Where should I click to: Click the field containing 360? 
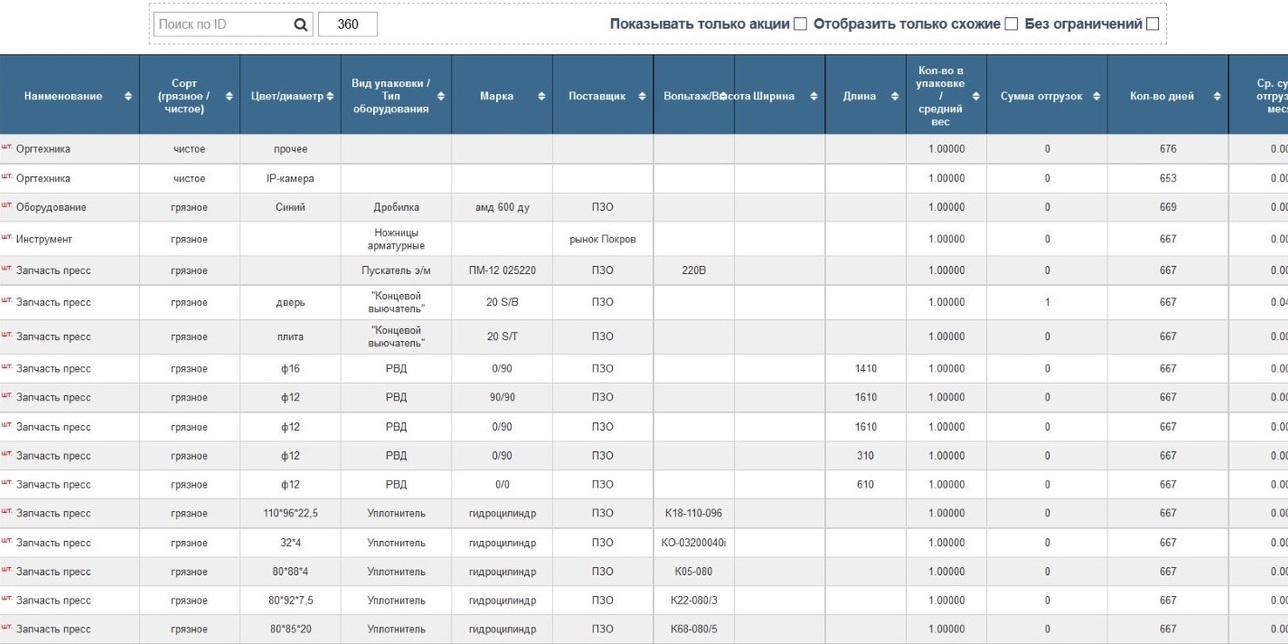pos(348,25)
